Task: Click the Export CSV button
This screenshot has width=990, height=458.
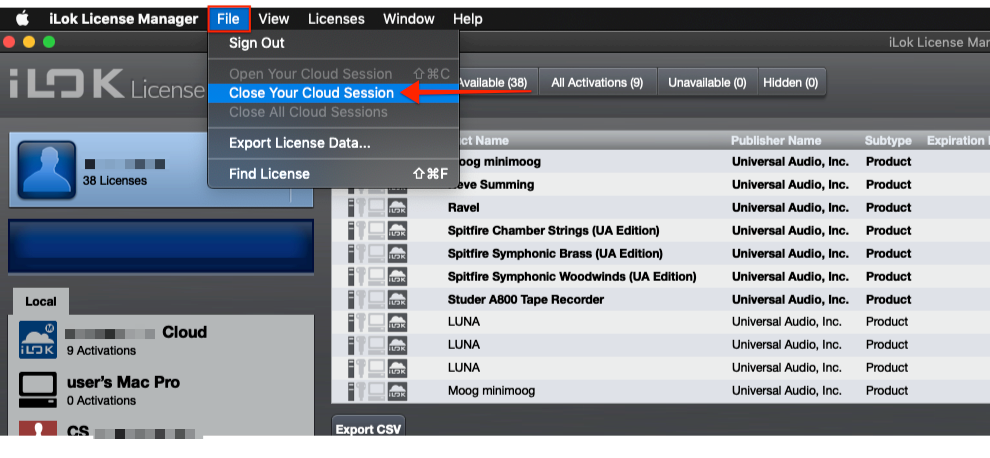Action: tap(367, 428)
